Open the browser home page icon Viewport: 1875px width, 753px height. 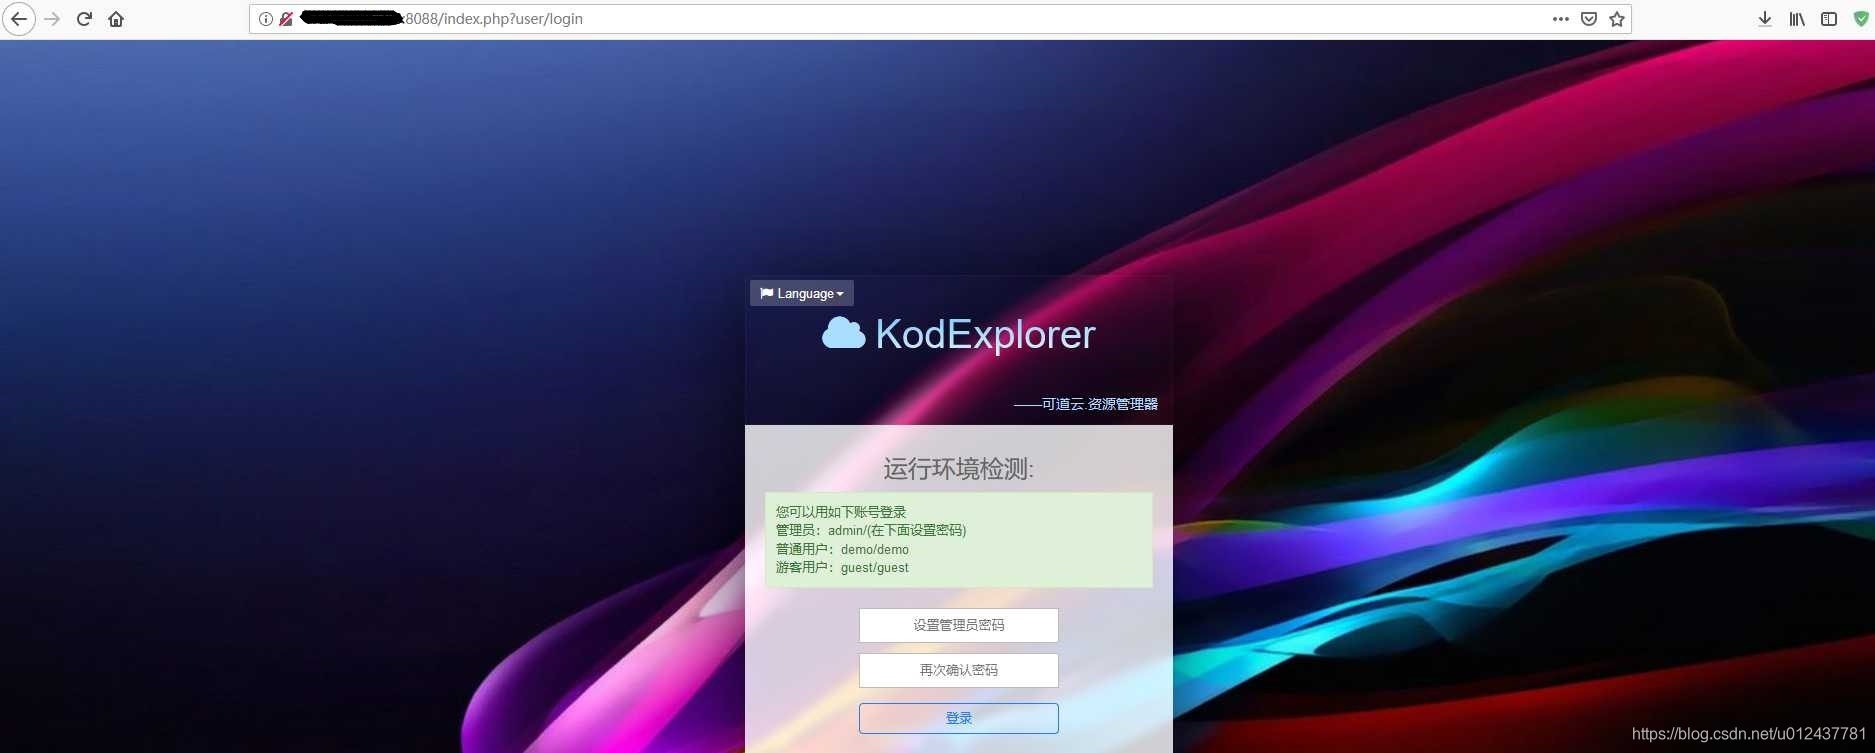tap(116, 19)
